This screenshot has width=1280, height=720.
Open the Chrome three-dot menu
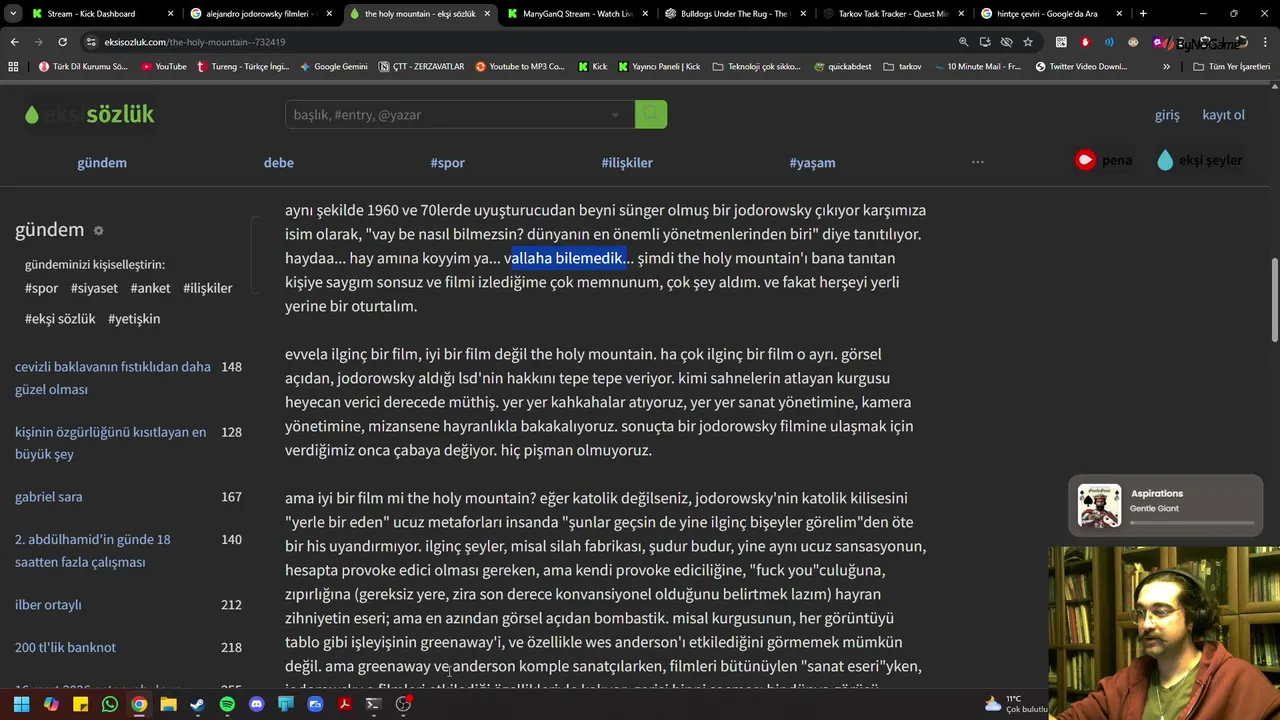pos(1265,42)
